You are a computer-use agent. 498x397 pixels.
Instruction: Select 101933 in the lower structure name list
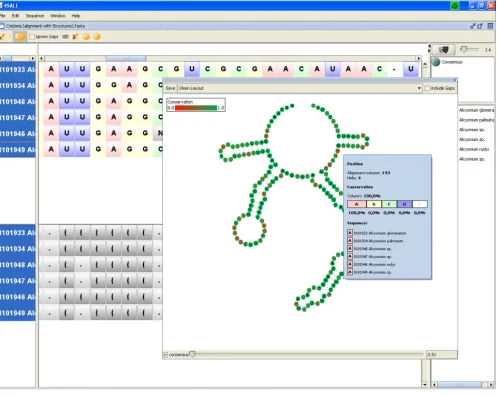click(18, 233)
